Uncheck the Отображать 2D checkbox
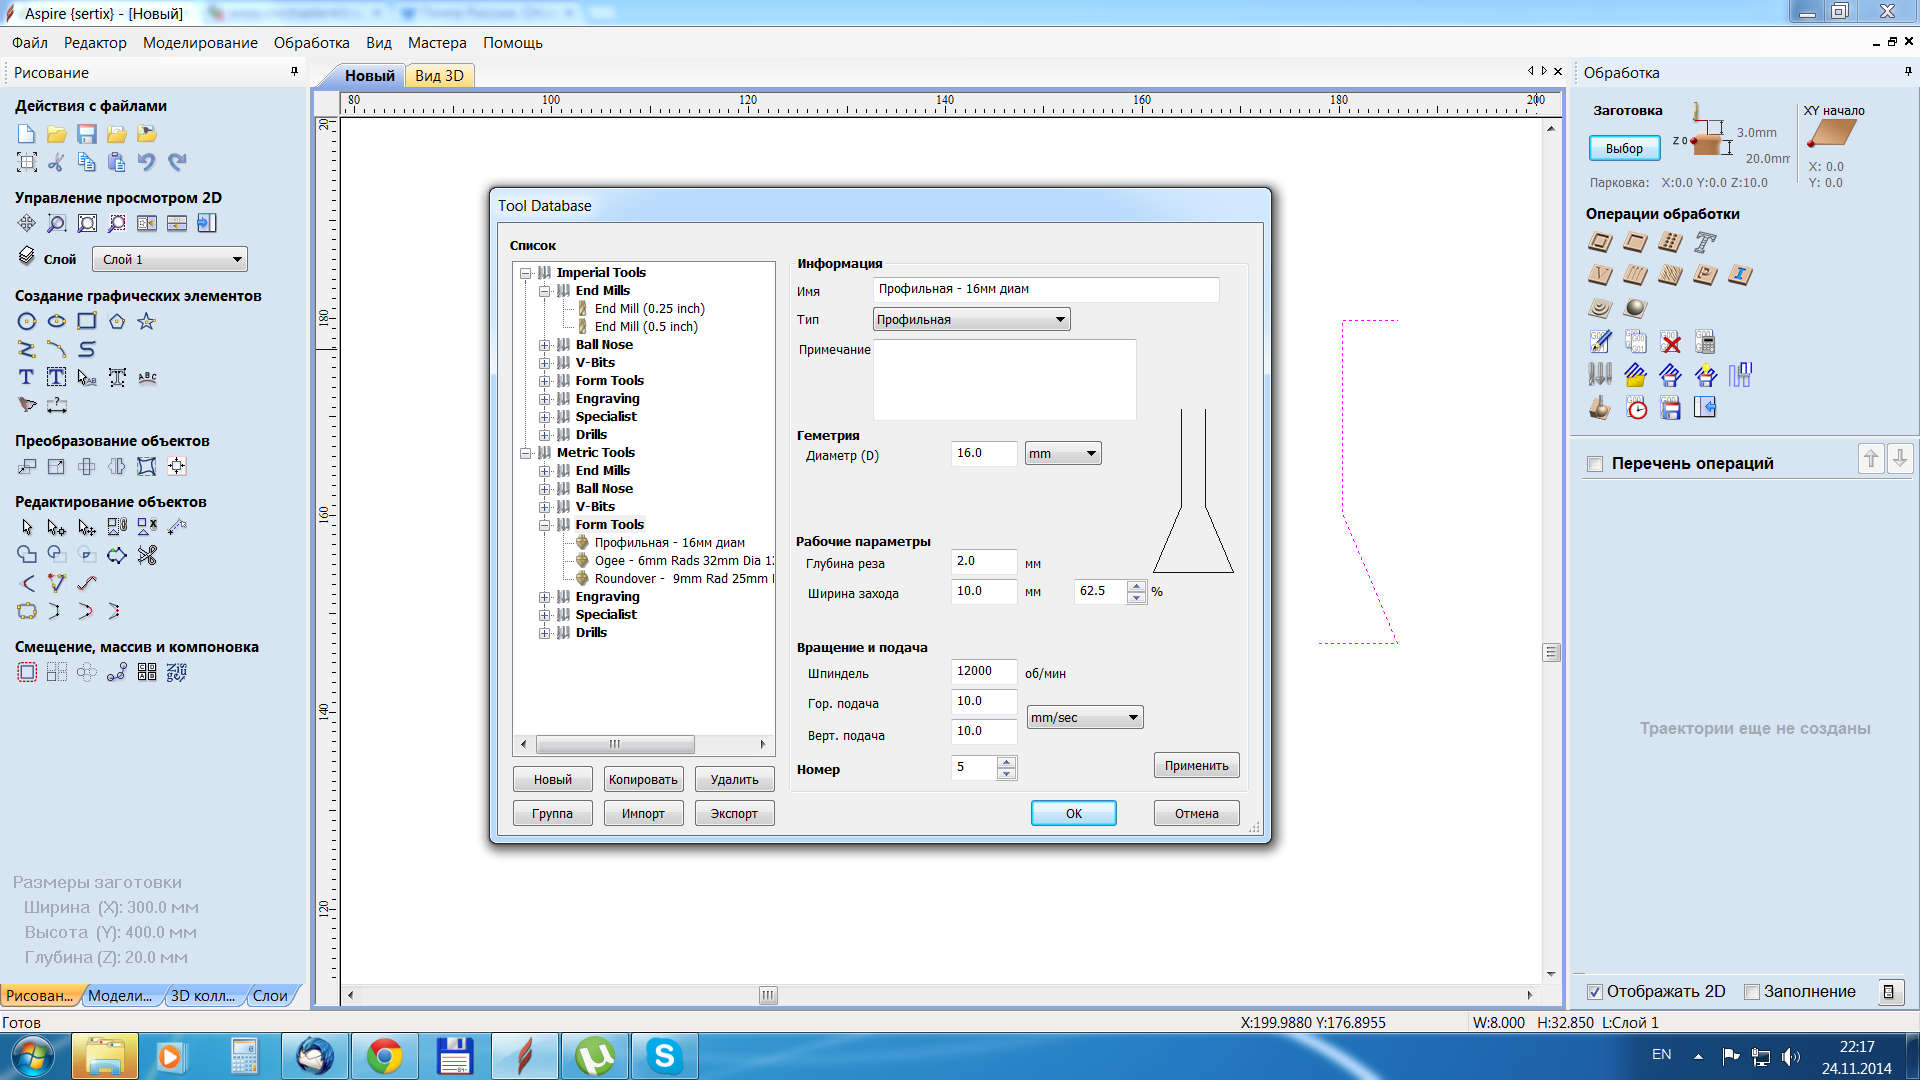Image resolution: width=1920 pixels, height=1080 pixels. coord(1595,992)
